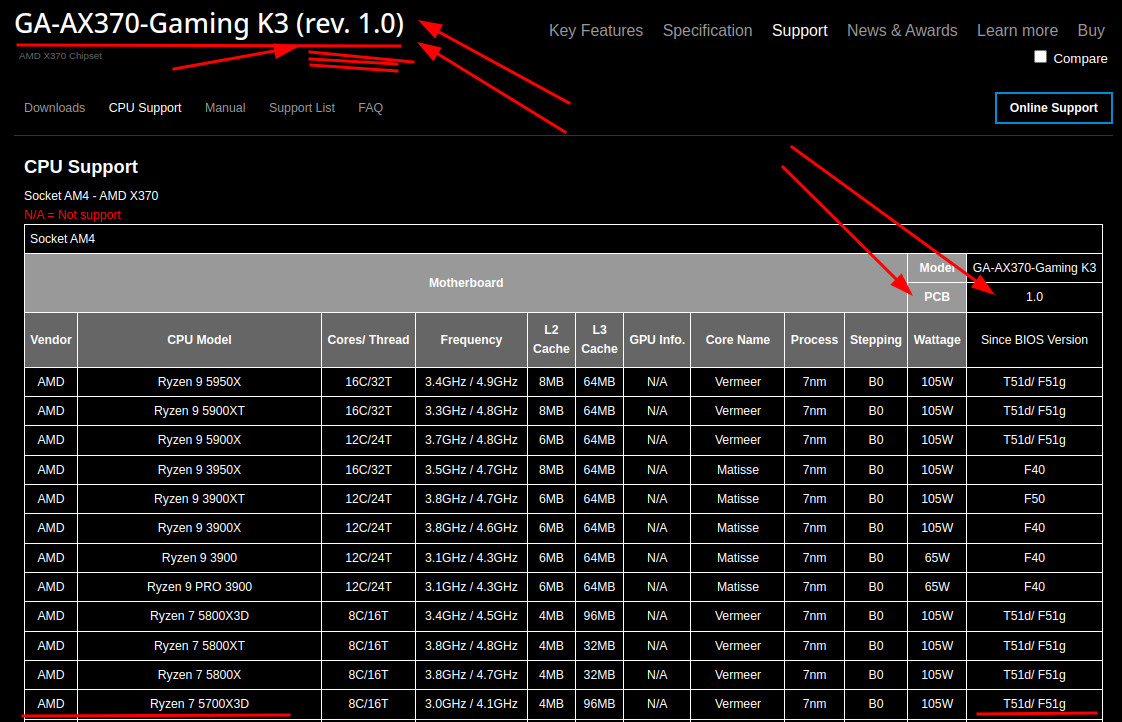Select the Ryzen 7 5800XT cell
1122x722 pixels.
pyautogui.click(x=199, y=646)
